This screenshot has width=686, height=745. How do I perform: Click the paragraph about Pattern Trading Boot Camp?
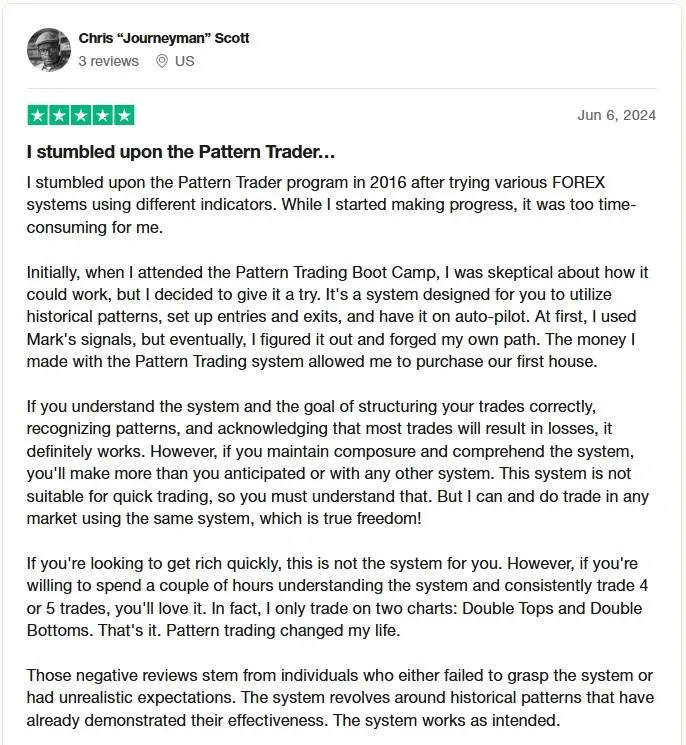point(338,317)
